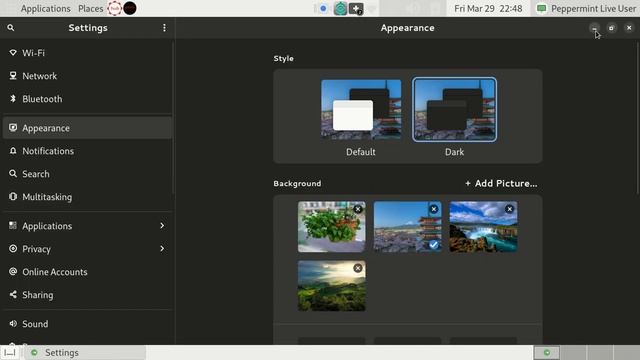This screenshot has width=640, height=360.
Task: Choose the waterfall background thumbnail
Action: [x=483, y=227]
